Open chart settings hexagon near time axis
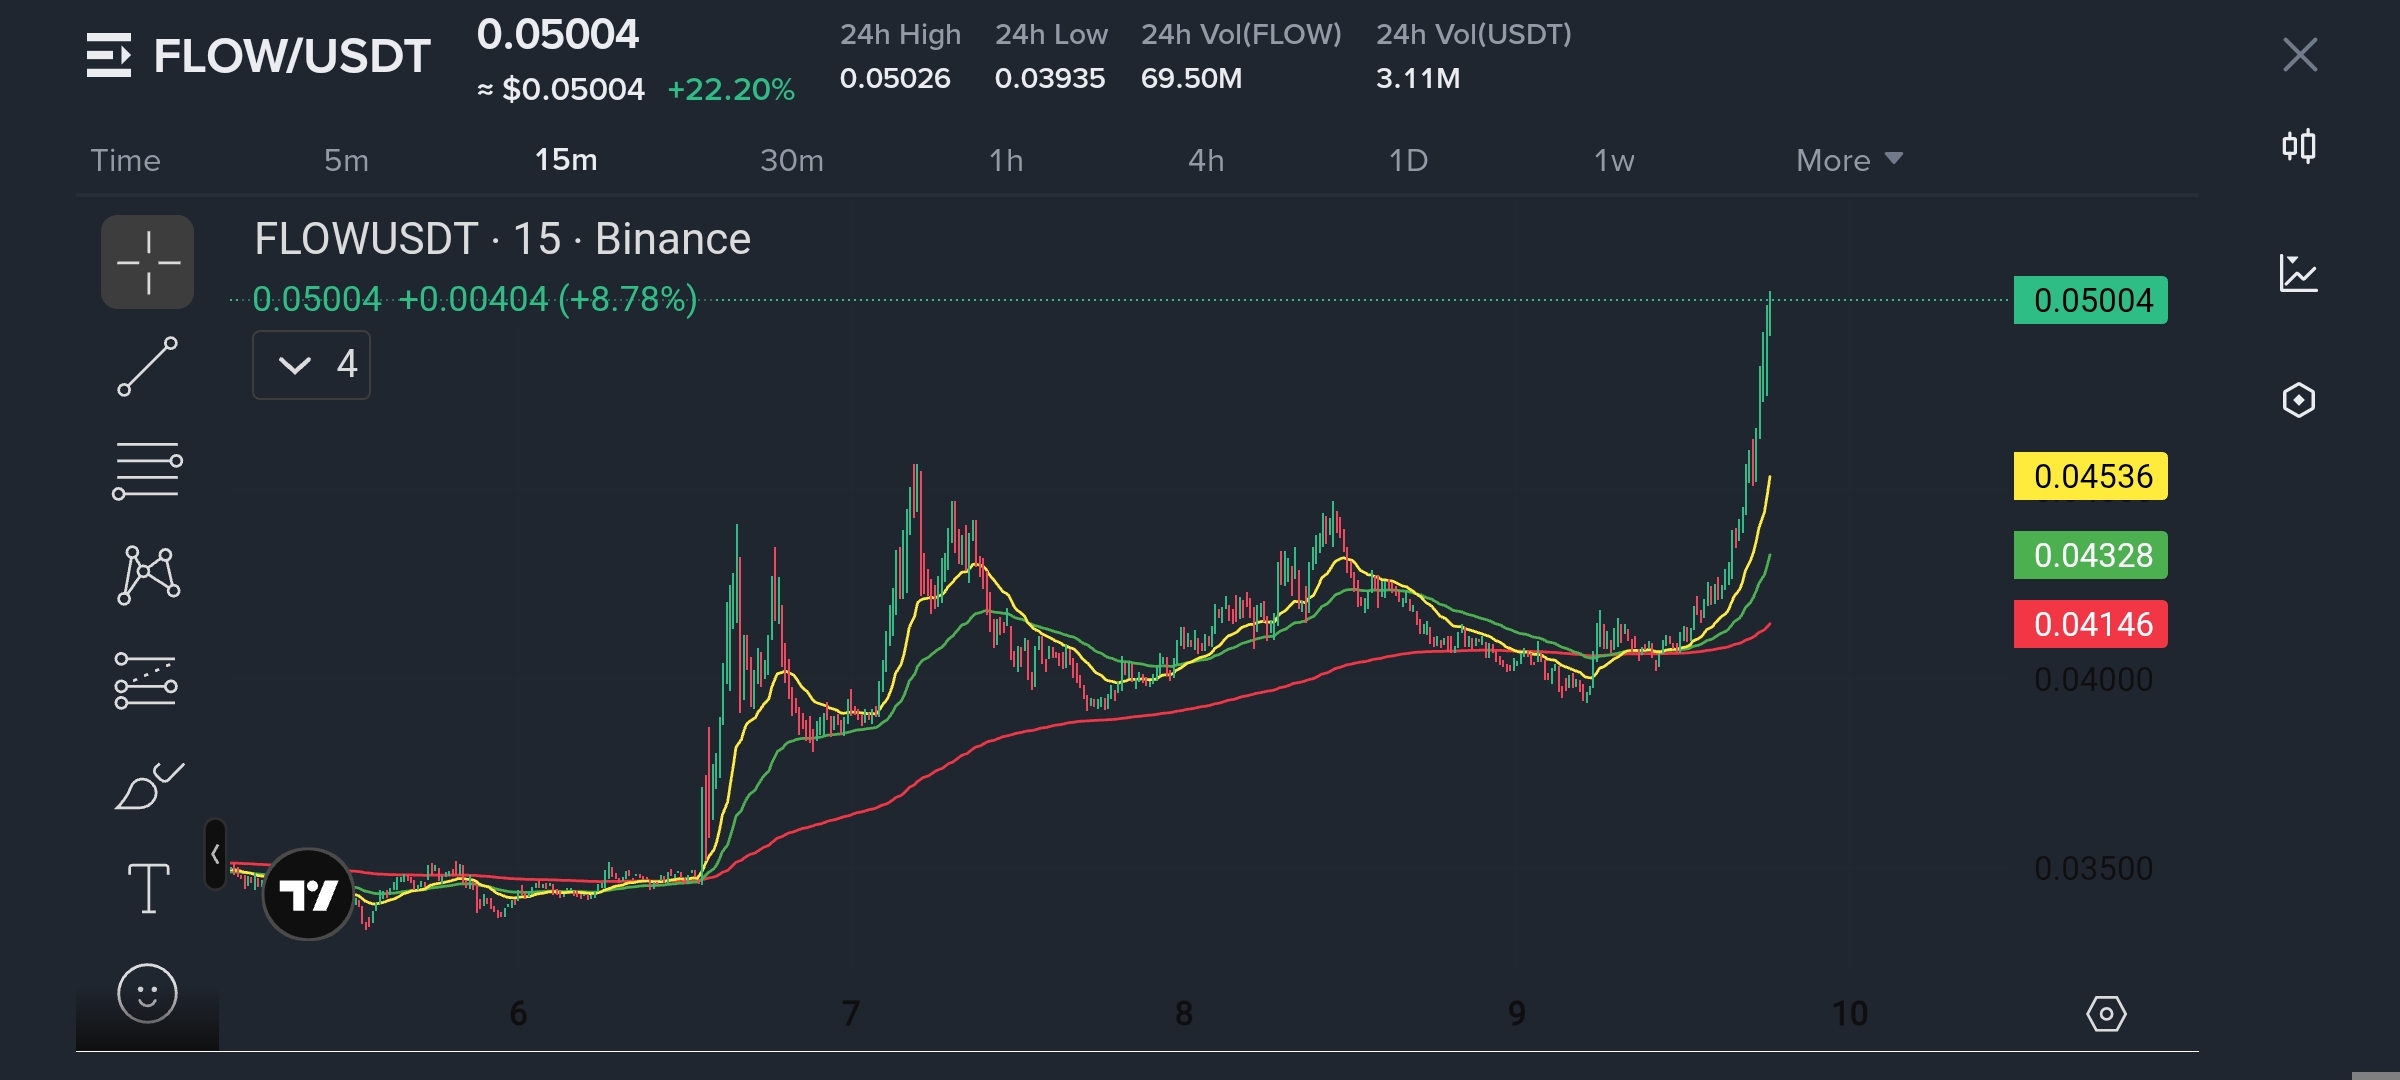This screenshot has width=2400, height=1080. click(x=2106, y=1014)
